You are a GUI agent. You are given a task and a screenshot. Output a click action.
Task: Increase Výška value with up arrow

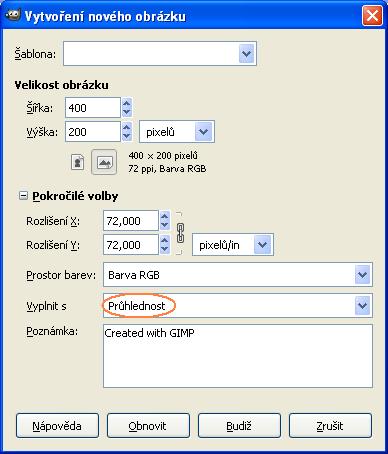[x=127, y=127]
